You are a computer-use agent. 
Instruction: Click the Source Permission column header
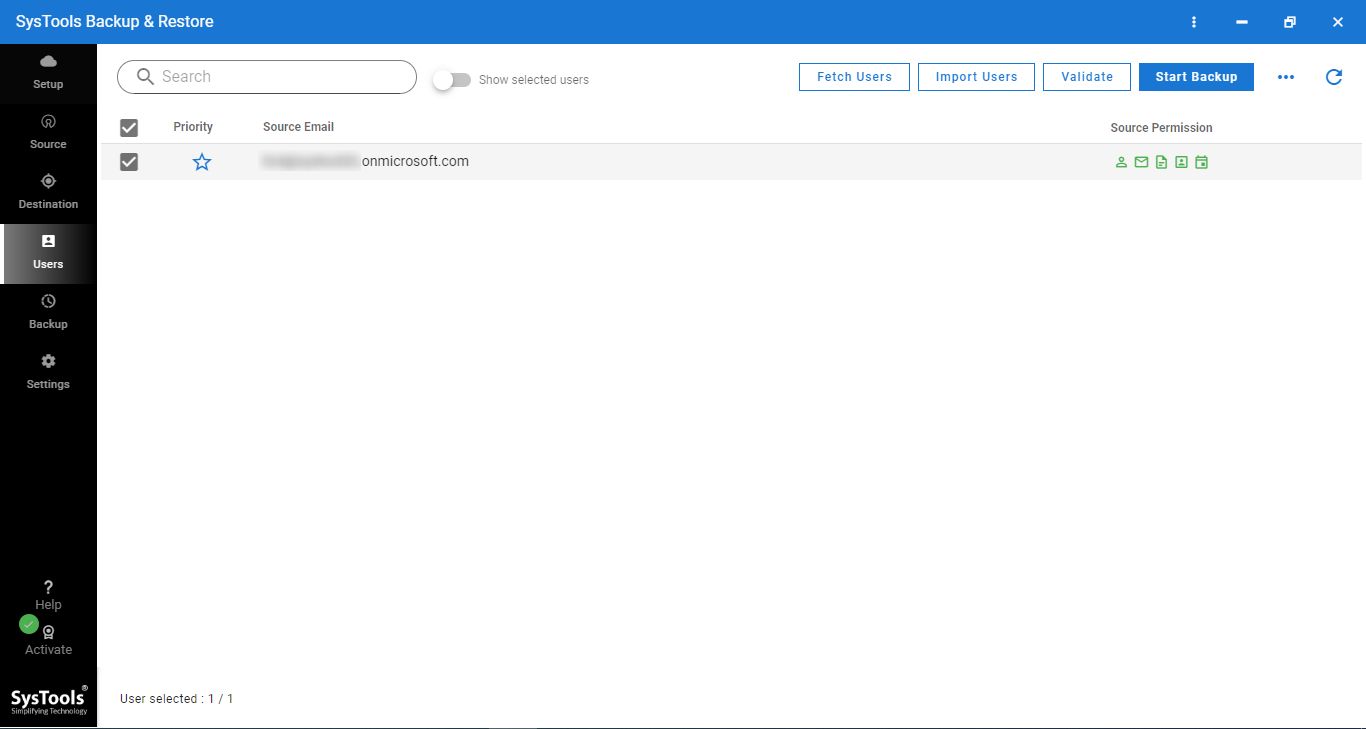pos(1161,128)
